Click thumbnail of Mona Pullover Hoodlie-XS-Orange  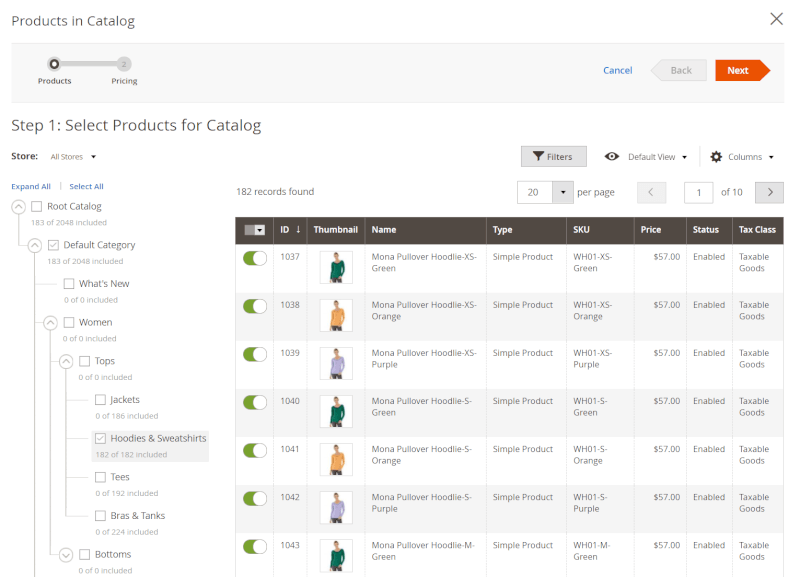point(336,315)
